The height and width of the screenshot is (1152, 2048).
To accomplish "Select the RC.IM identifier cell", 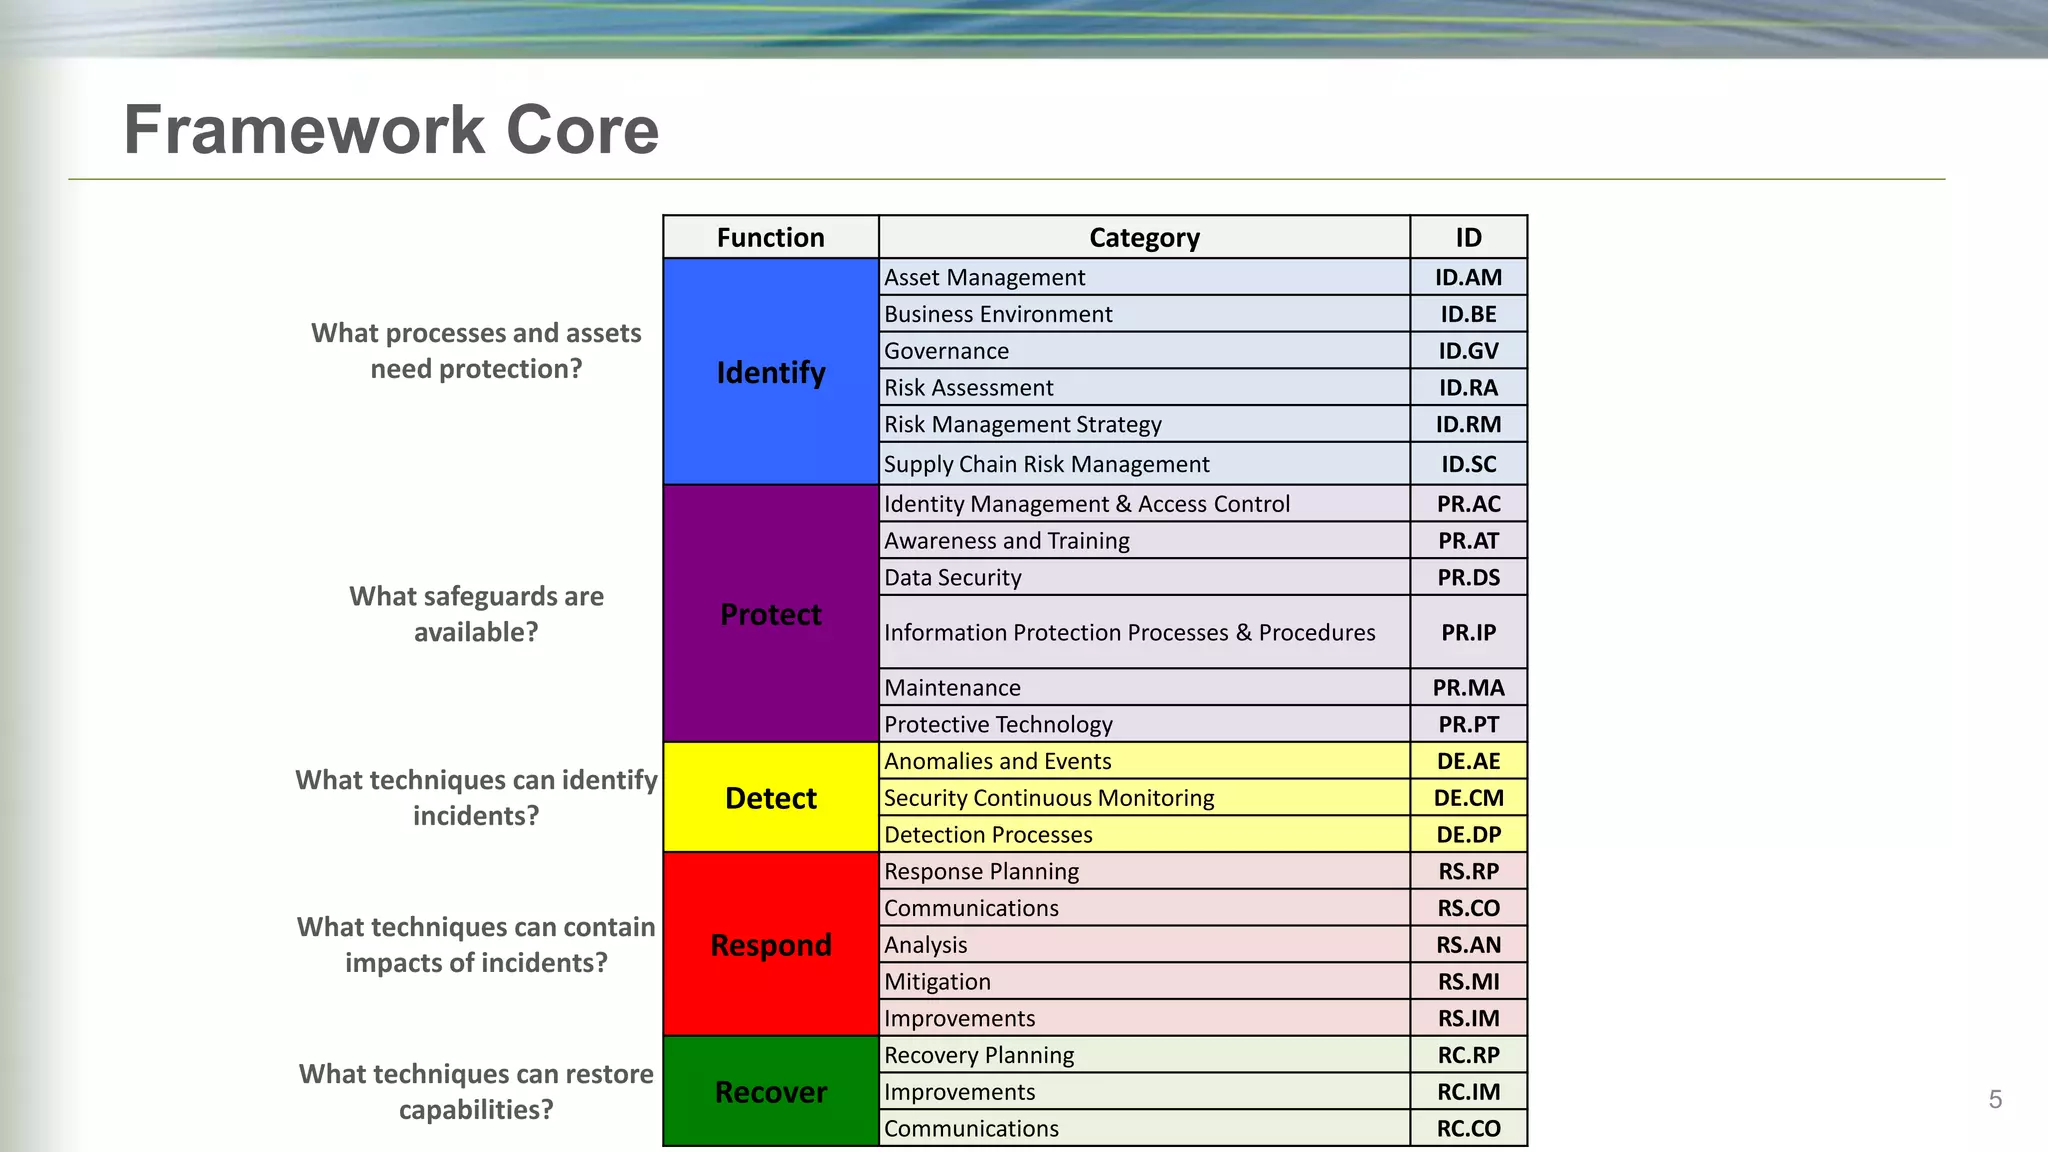I will (1469, 1092).
